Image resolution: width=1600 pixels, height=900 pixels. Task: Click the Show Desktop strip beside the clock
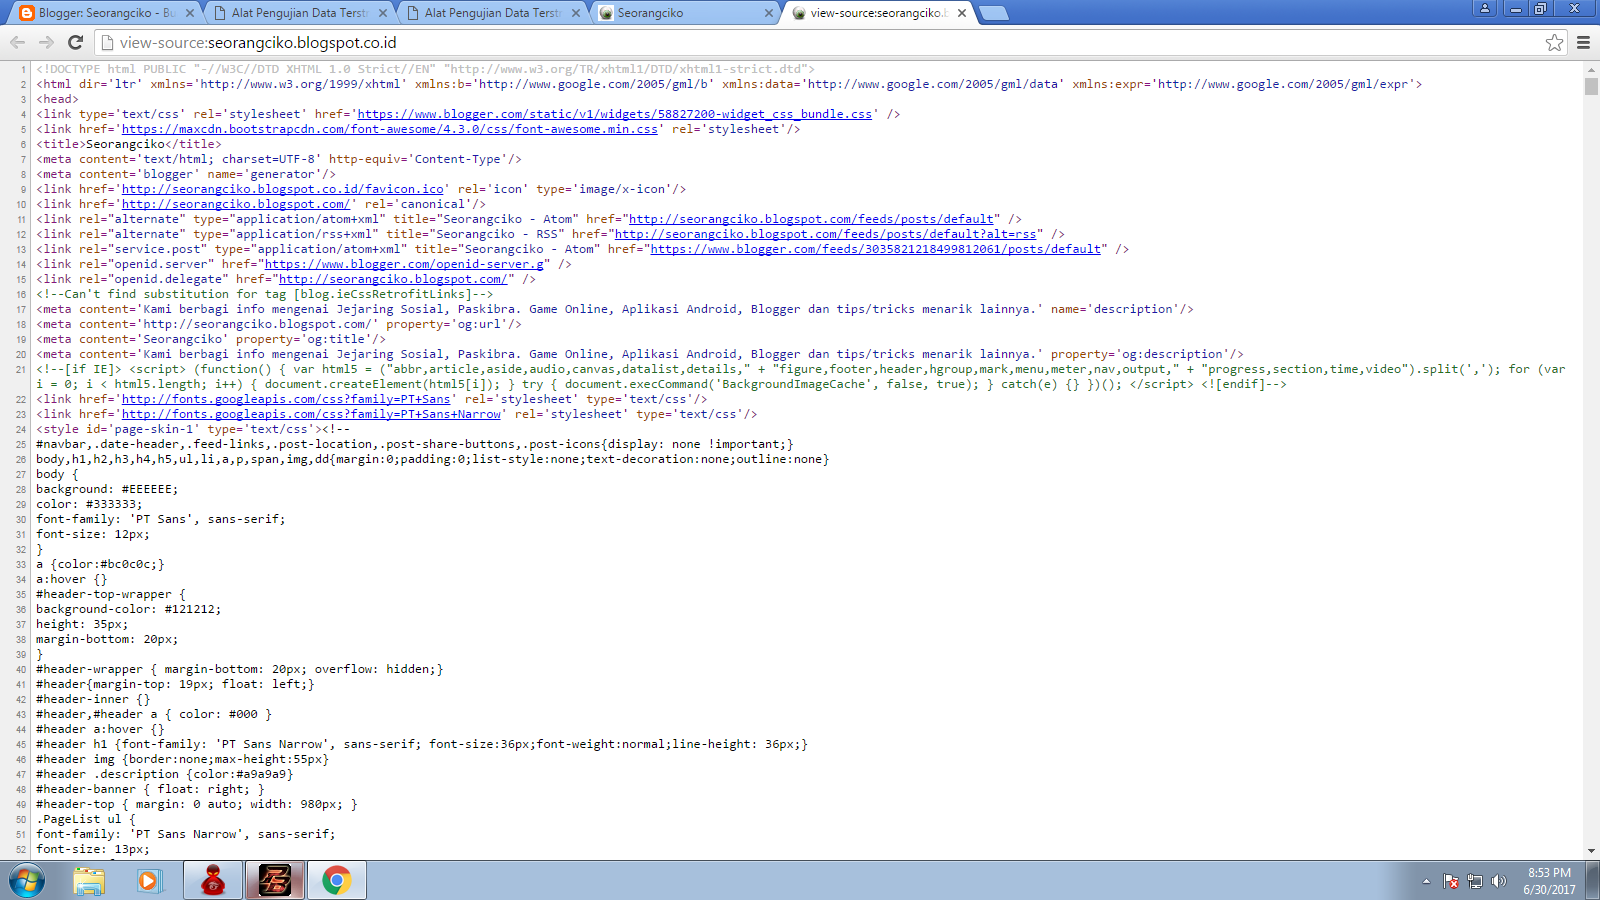[x=1592, y=881]
